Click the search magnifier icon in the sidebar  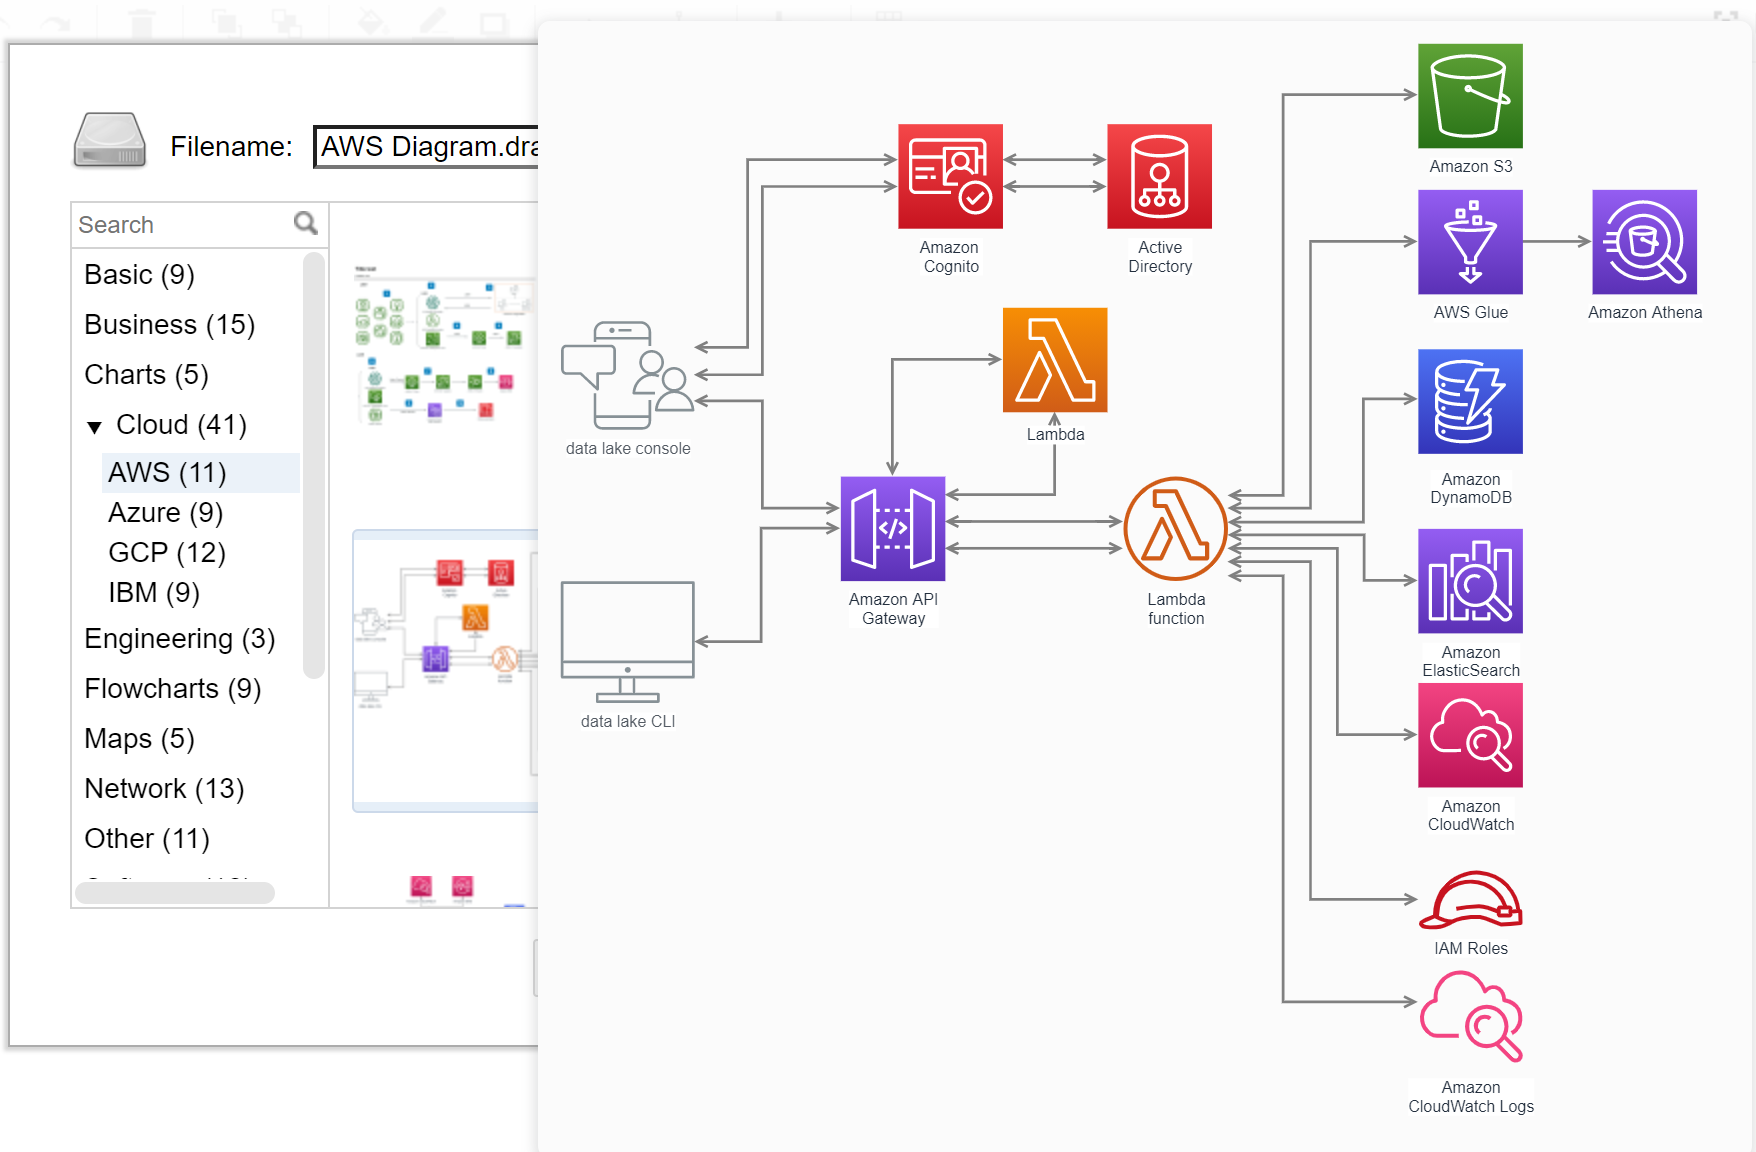(x=305, y=222)
